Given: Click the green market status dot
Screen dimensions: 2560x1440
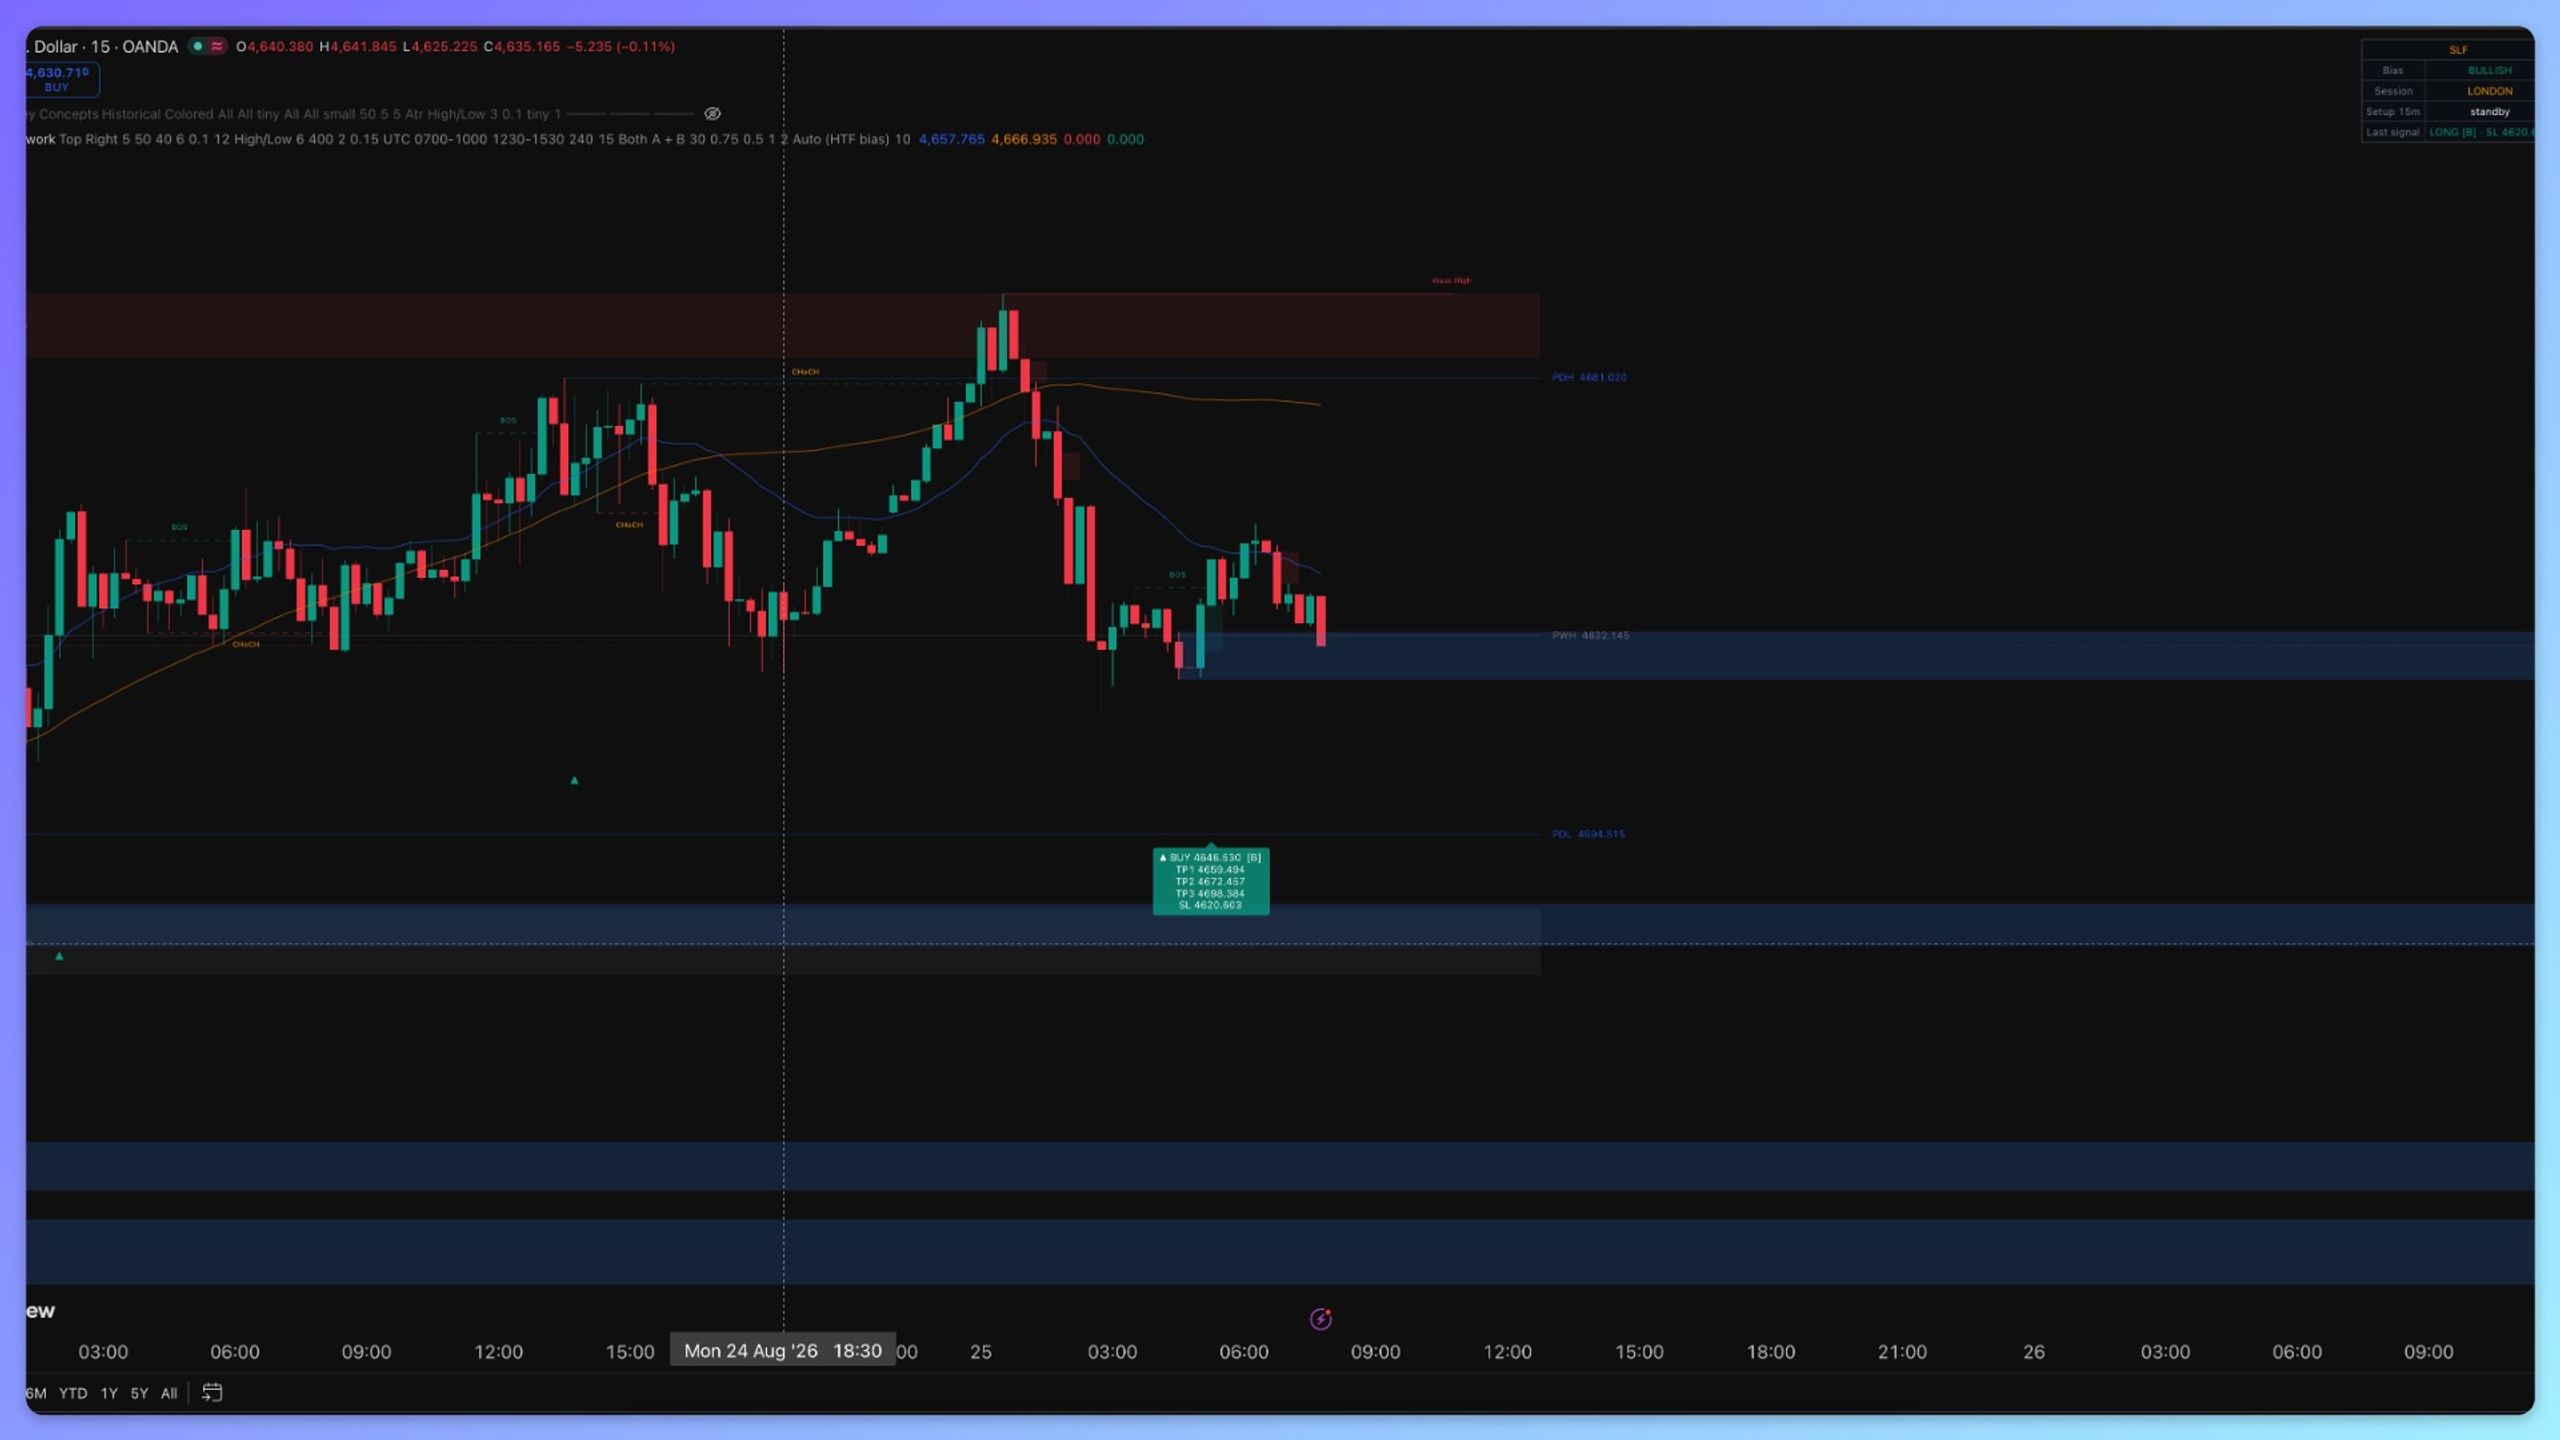Looking at the screenshot, I should tap(198, 46).
